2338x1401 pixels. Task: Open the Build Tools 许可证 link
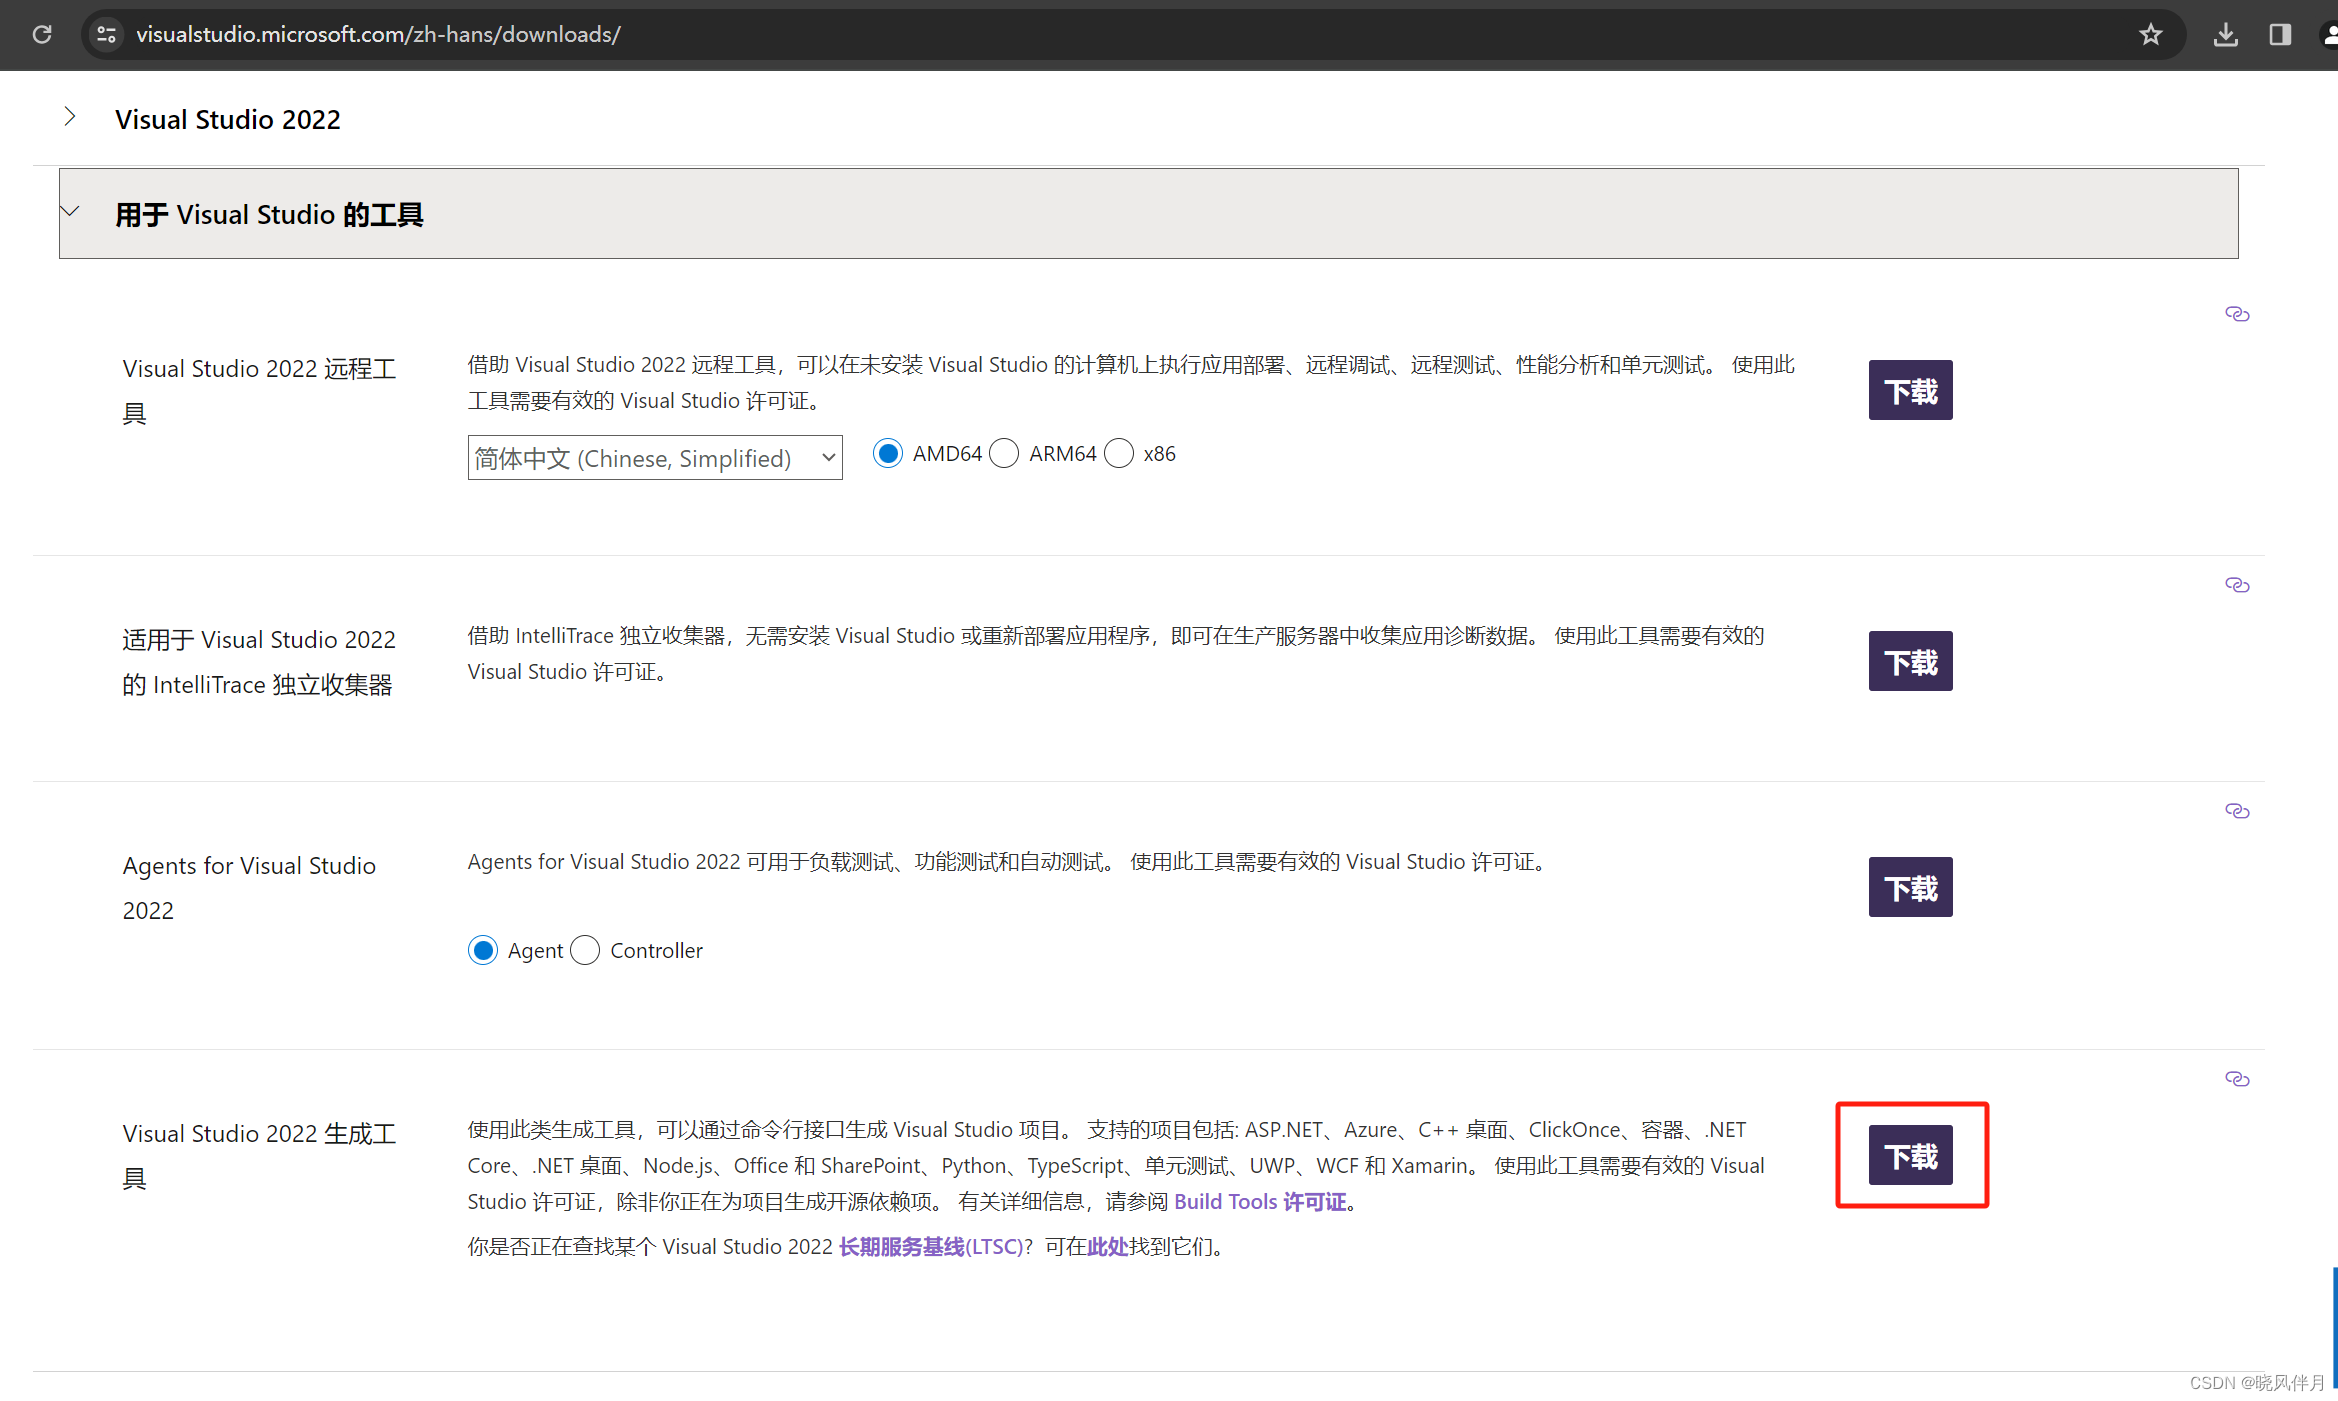(1260, 1202)
